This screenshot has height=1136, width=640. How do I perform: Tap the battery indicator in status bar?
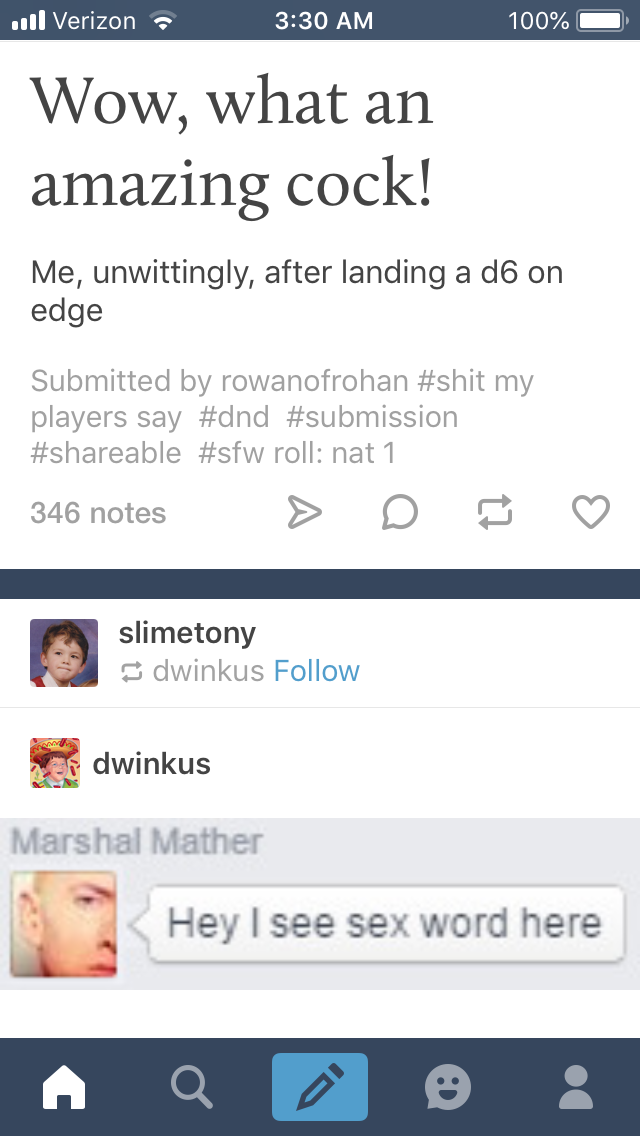[x=602, y=20]
